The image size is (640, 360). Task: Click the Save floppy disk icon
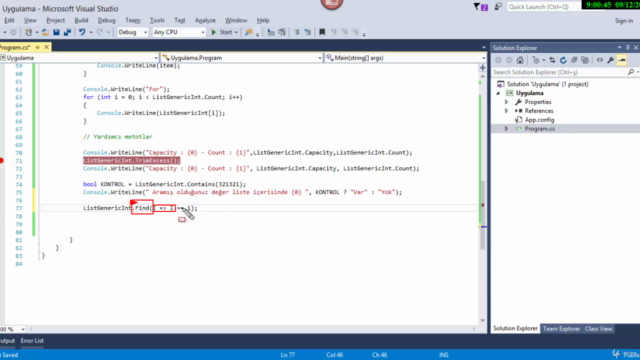pyautogui.click(x=56, y=32)
